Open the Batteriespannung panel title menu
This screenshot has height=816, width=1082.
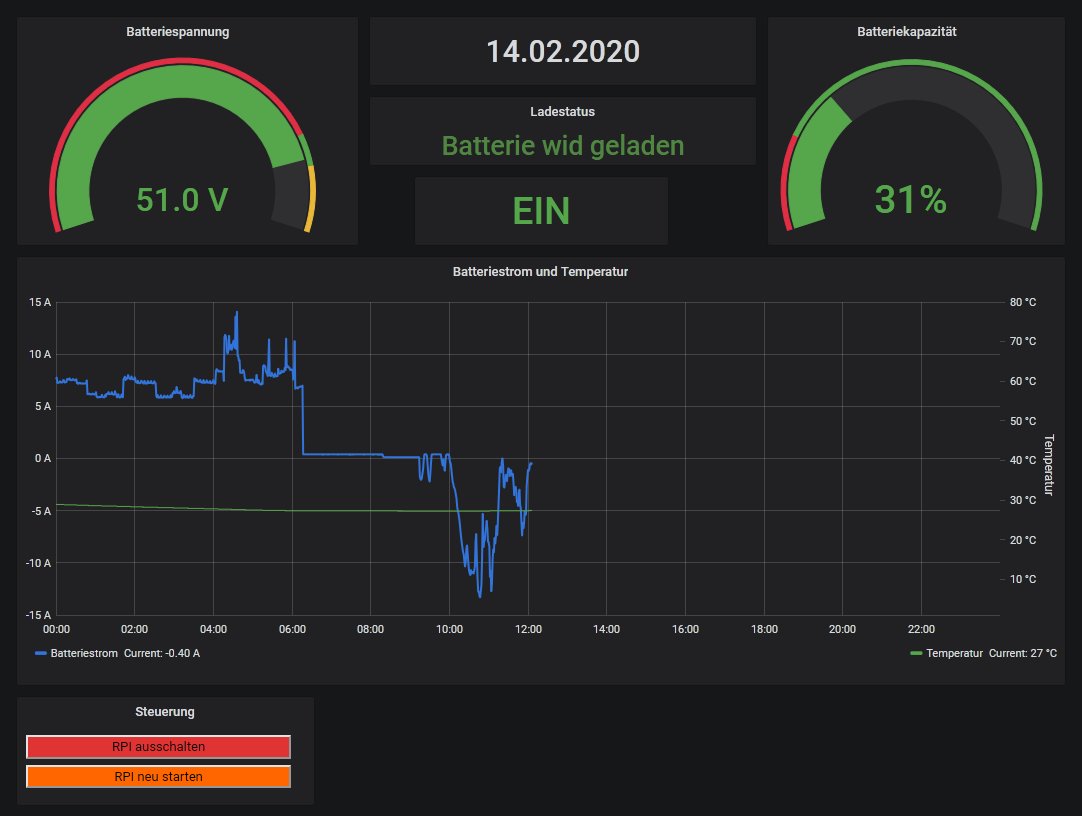(177, 32)
